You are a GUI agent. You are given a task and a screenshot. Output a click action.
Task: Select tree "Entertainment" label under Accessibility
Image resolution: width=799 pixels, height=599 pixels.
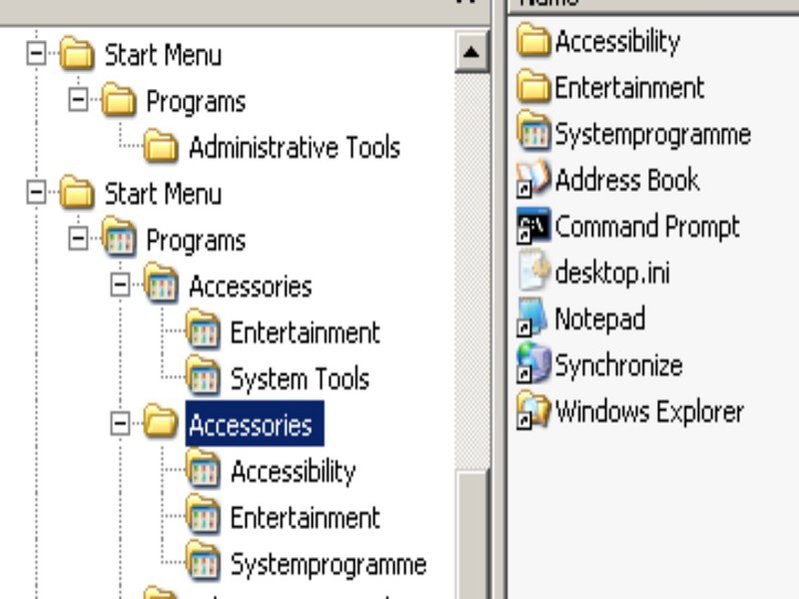305,518
